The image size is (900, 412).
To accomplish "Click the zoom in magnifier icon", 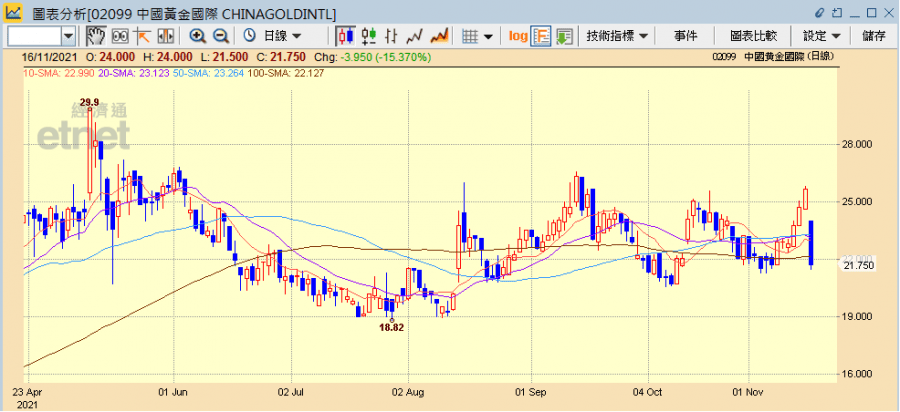I will pos(198,36).
